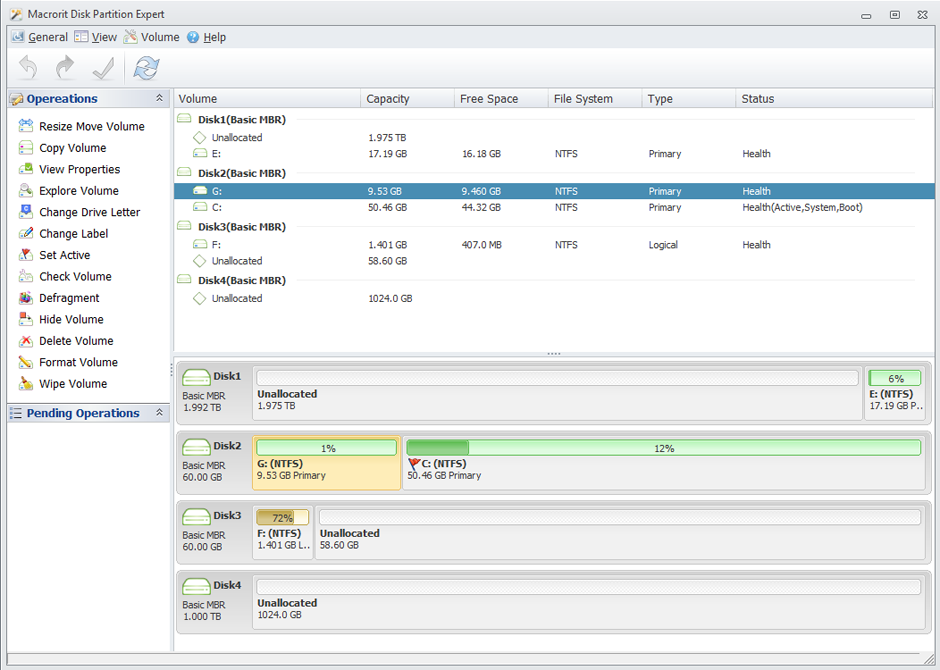This screenshot has width=940, height=670.
Task: Select Disk4 Unallocated 1024.0 GB block
Action: (x=588, y=602)
